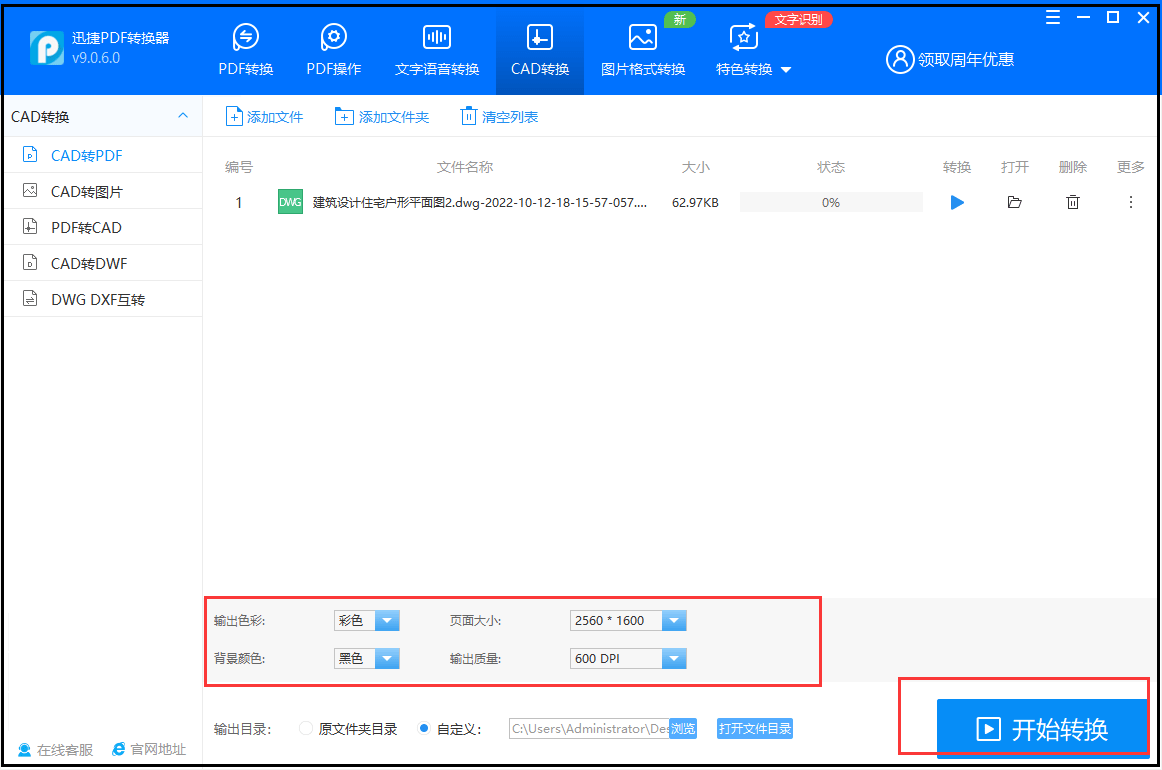The image size is (1162, 770).
Task: Start conversion with row play icon
Action: 957,202
